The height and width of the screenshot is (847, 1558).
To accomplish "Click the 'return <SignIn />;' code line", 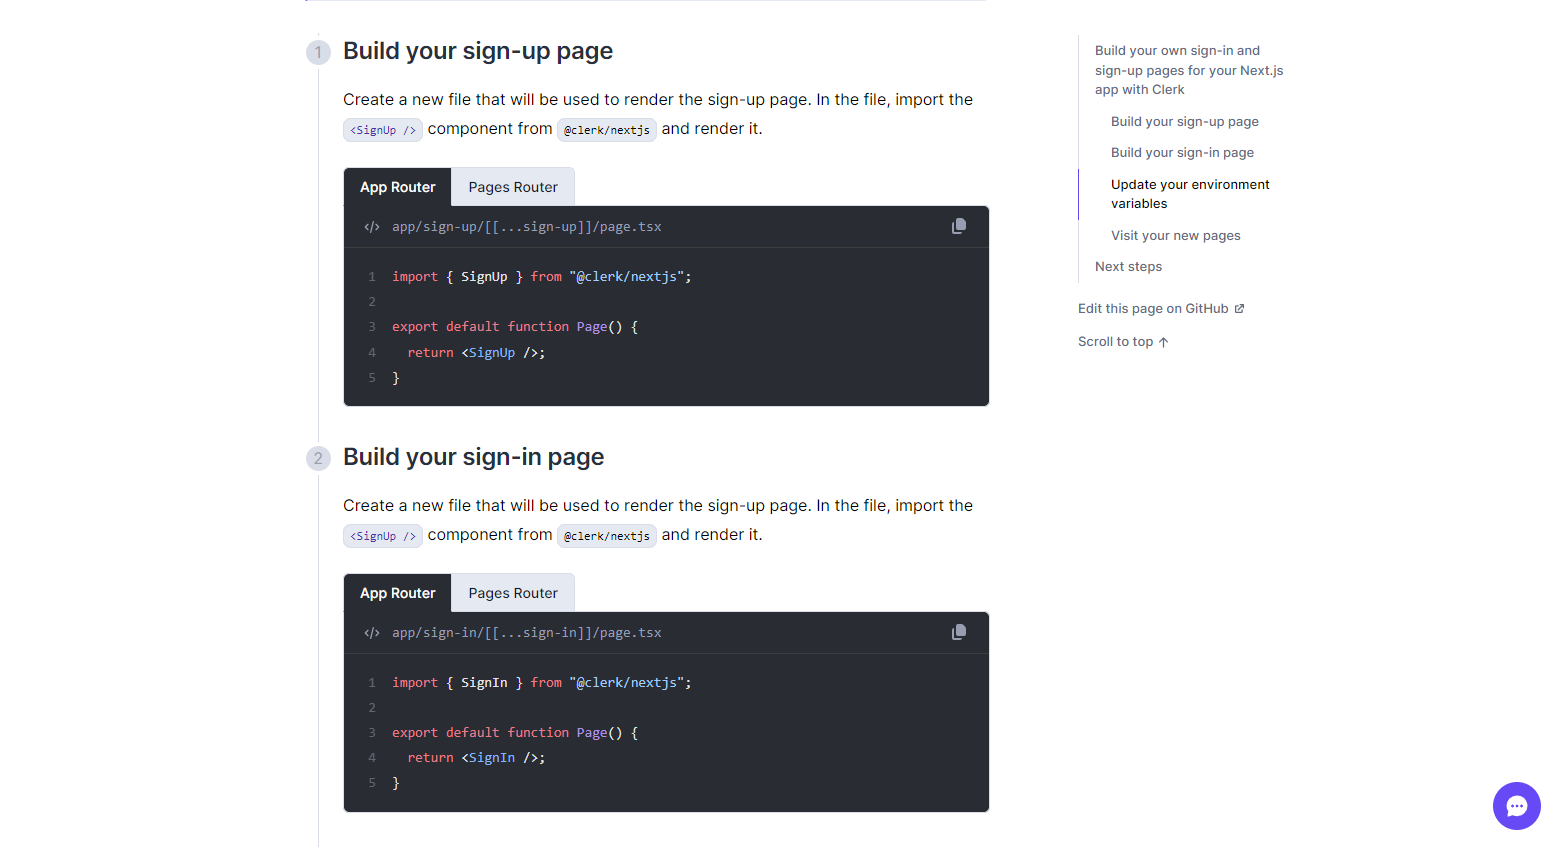I will coord(476,758).
